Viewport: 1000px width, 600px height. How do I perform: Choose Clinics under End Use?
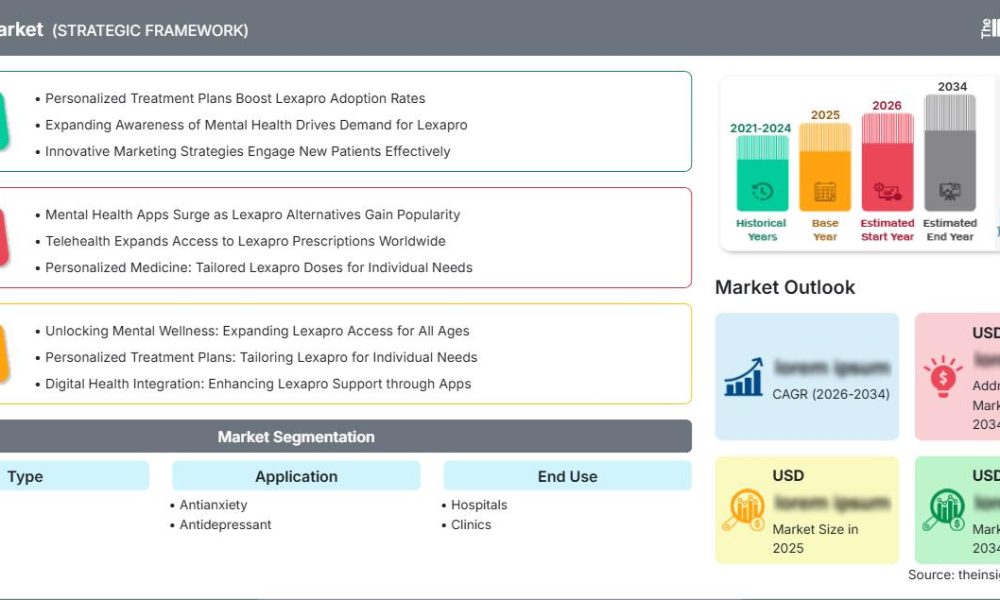click(x=471, y=524)
